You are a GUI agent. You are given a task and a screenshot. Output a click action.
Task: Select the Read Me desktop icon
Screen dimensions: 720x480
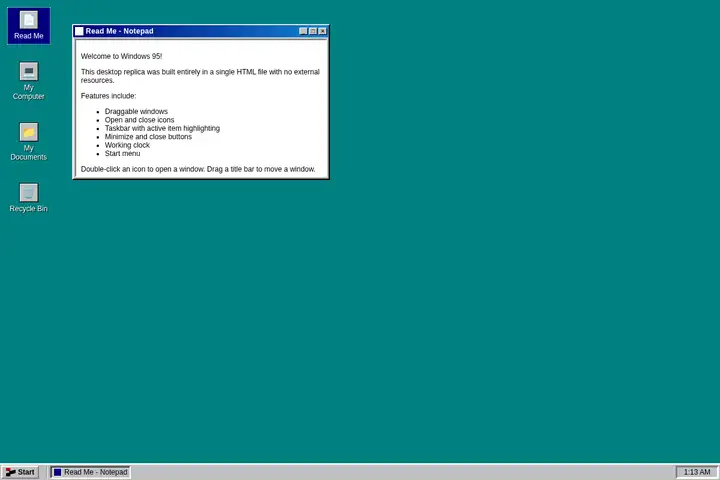pyautogui.click(x=28, y=26)
